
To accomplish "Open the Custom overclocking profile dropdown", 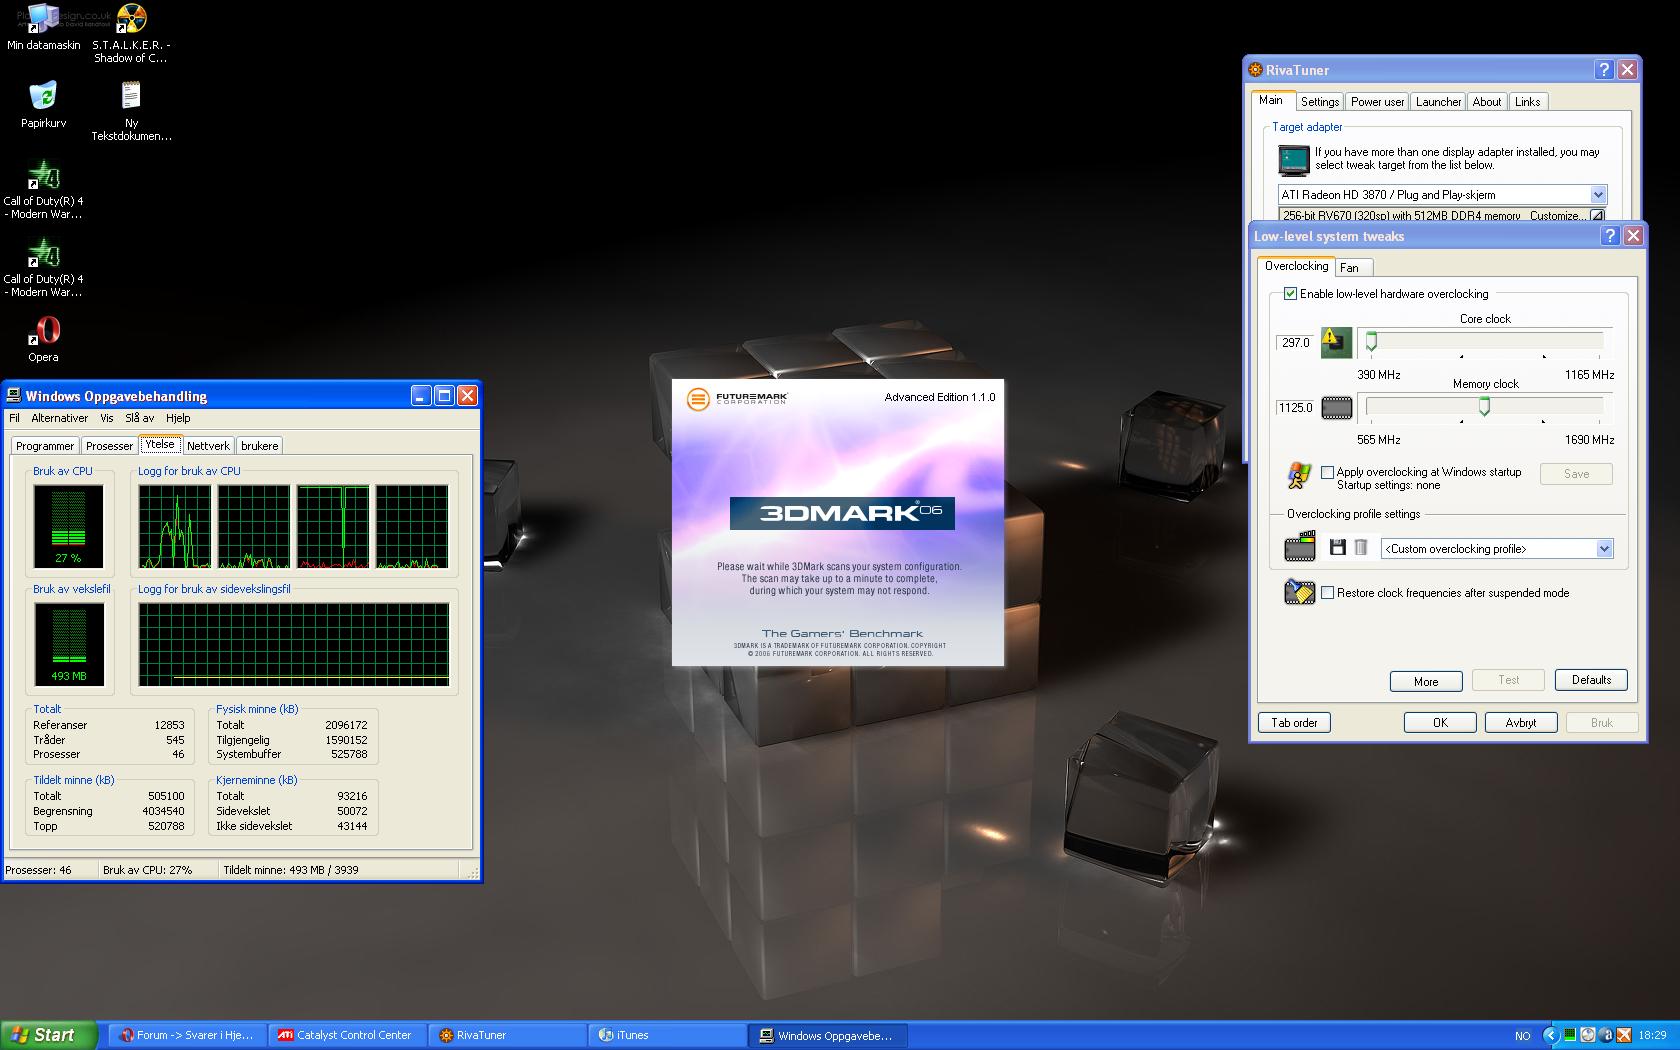I will click(1604, 549).
